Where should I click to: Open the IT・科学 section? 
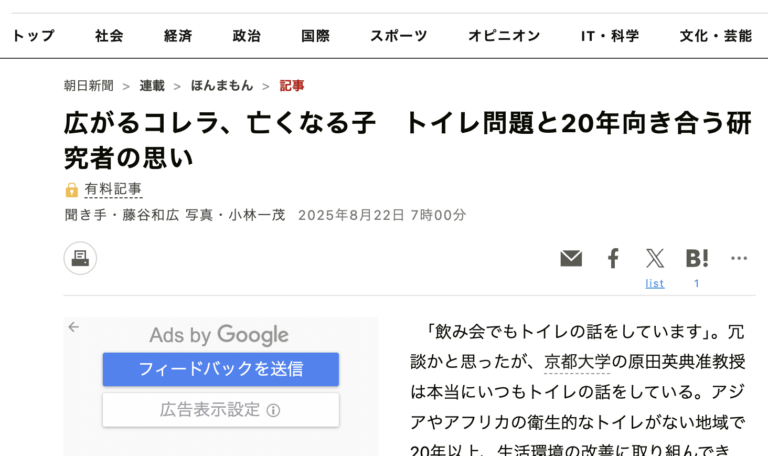click(x=610, y=36)
